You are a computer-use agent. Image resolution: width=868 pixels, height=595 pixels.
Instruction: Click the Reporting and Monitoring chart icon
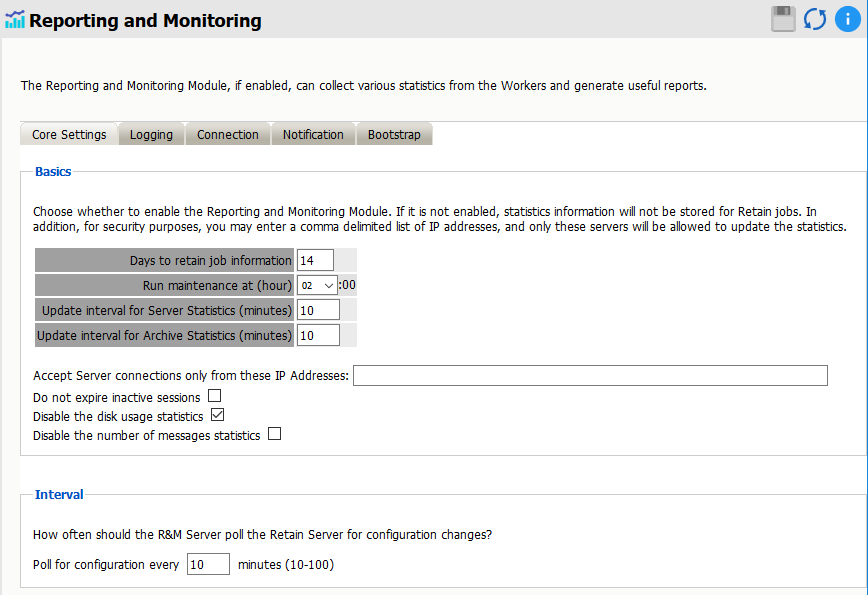[15, 20]
